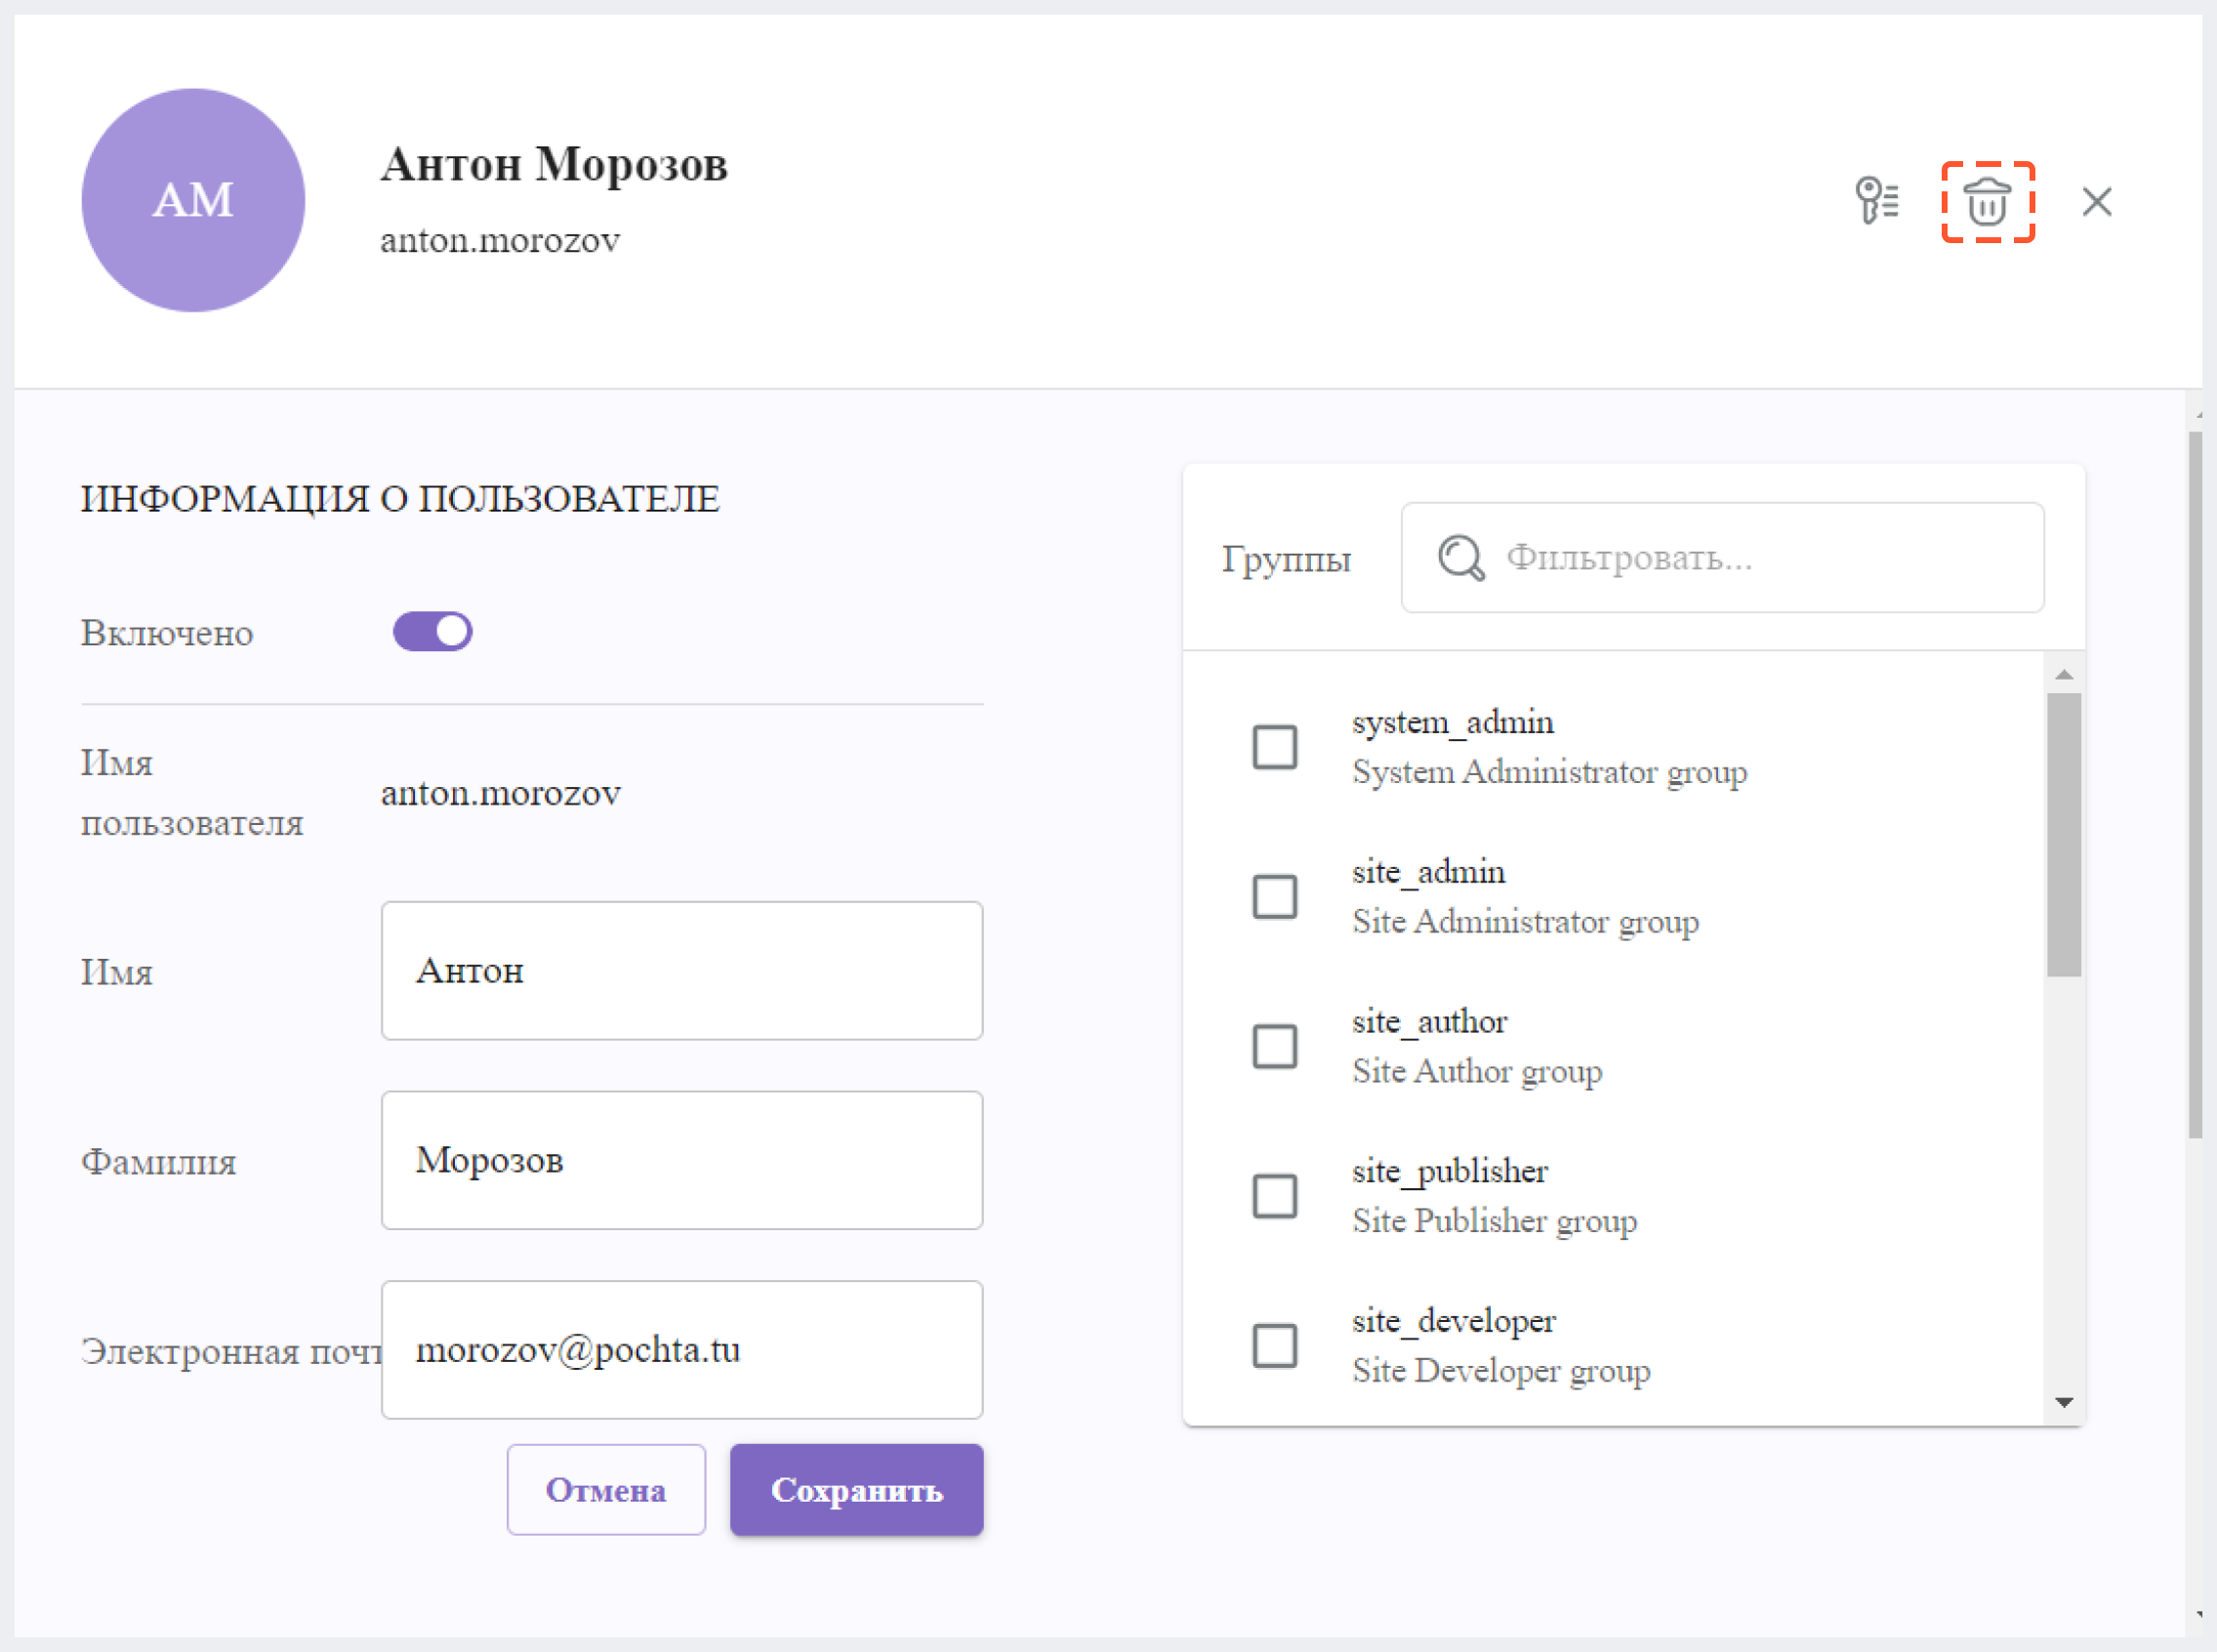
Task: Click the Сохранить button
Action: tap(857, 1490)
